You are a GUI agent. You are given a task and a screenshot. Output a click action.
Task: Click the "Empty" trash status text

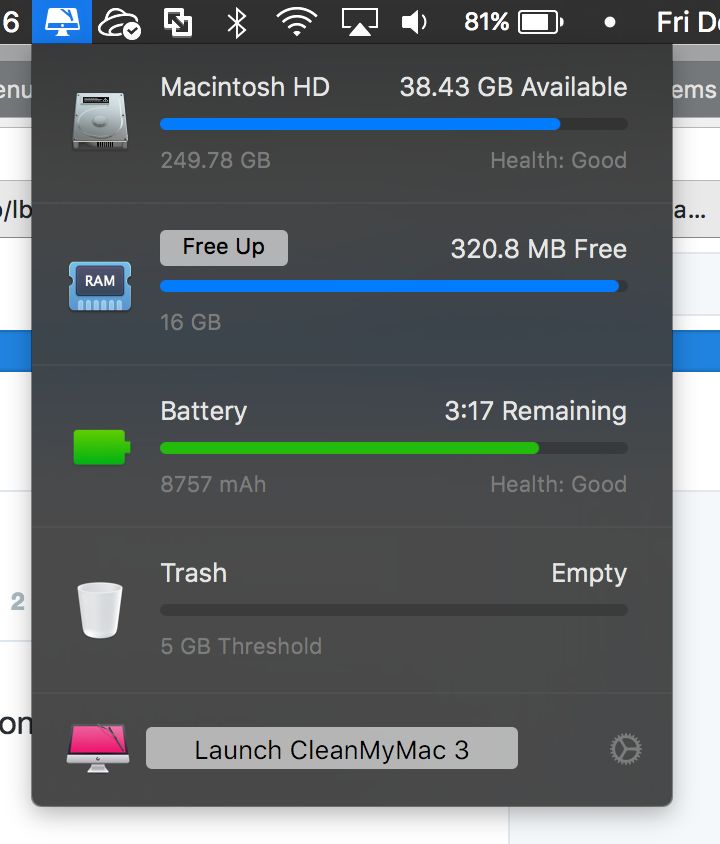coord(589,574)
